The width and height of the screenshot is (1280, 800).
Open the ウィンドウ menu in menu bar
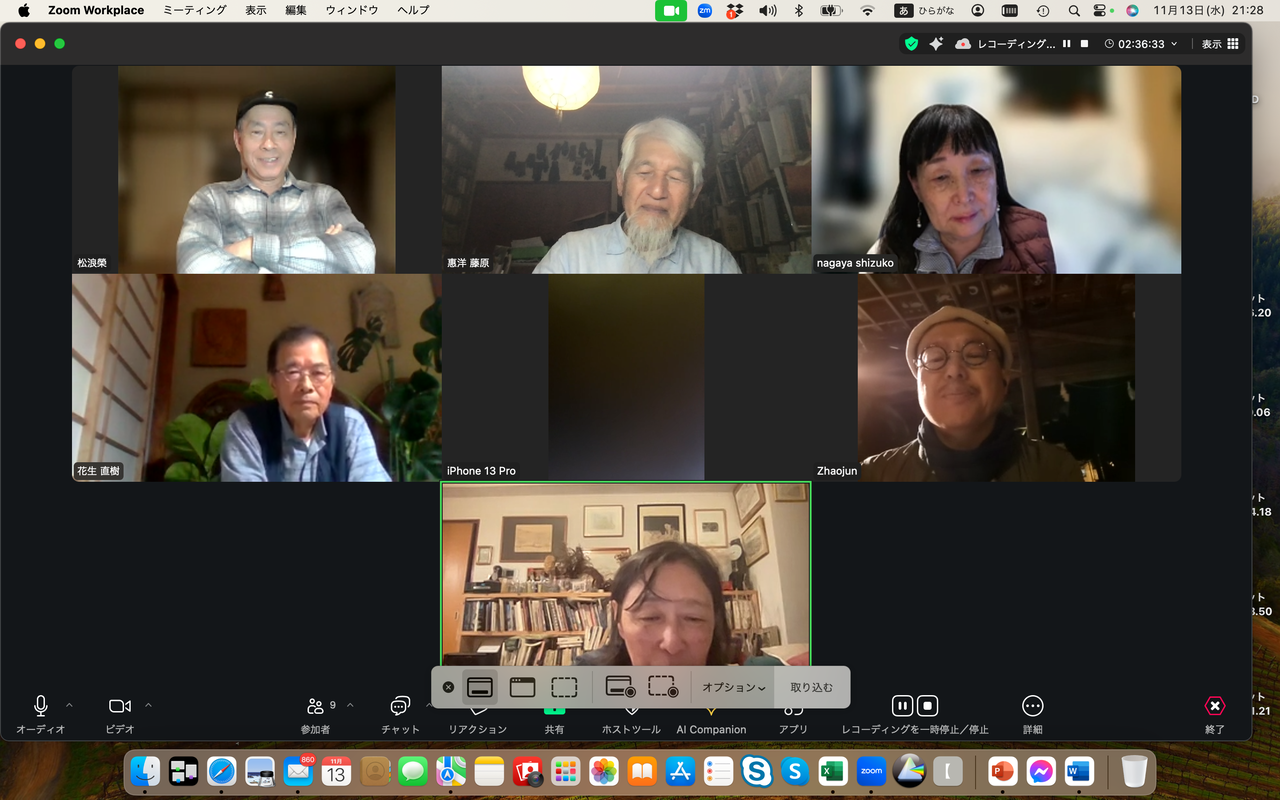click(x=352, y=10)
